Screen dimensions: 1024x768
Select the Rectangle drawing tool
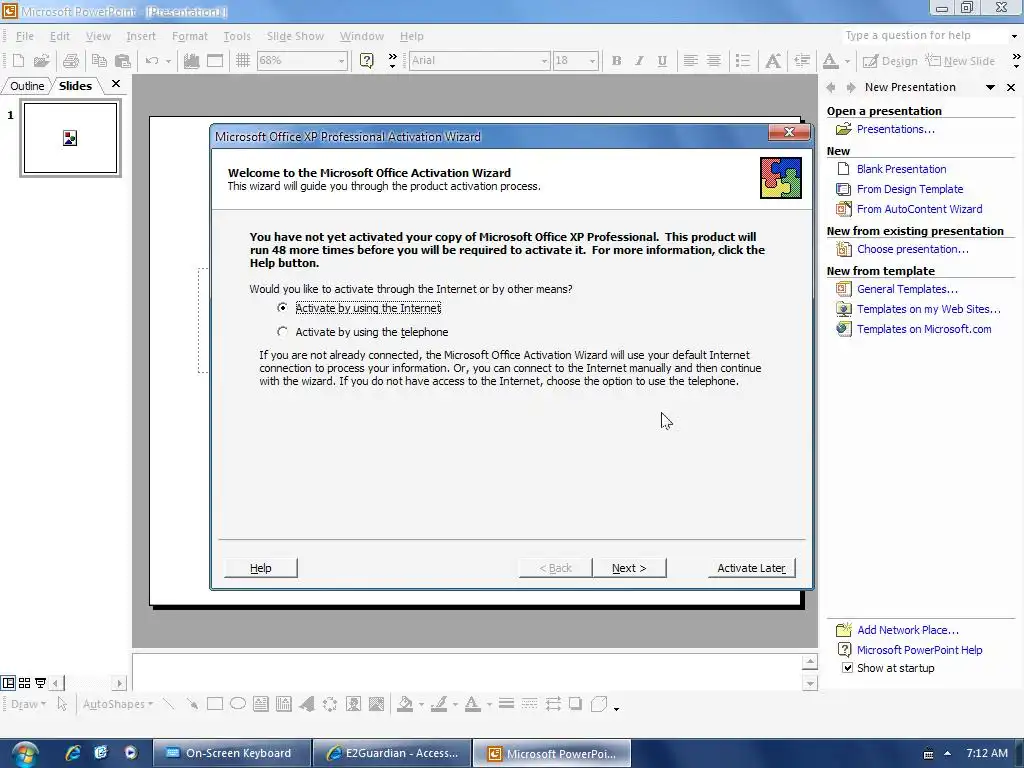point(215,703)
